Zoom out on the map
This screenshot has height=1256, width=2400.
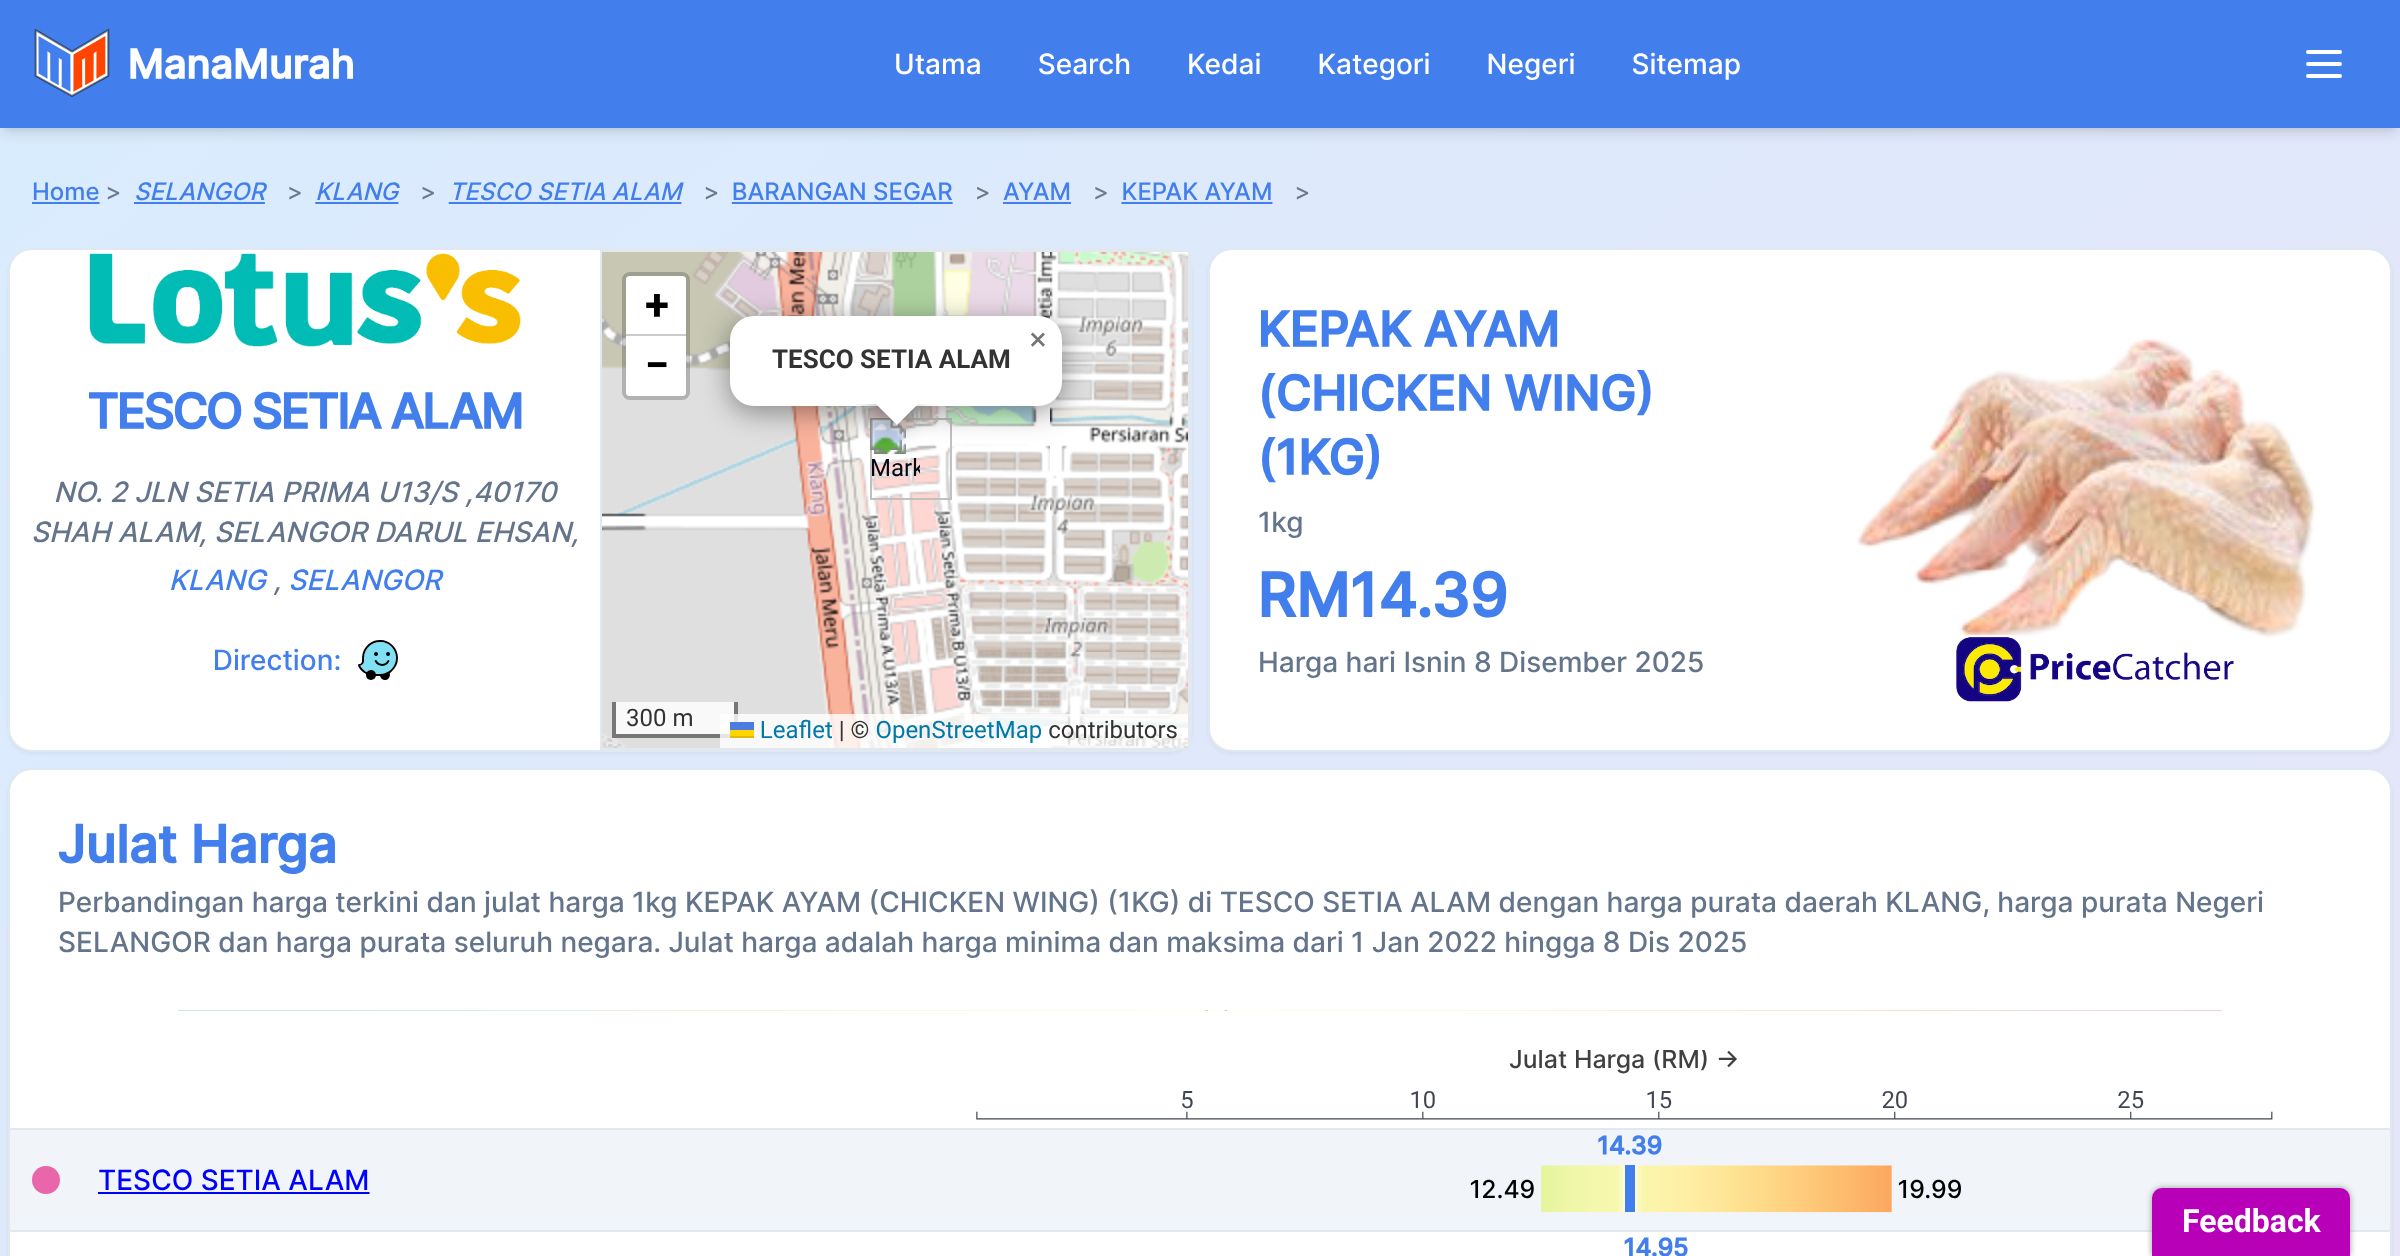click(656, 366)
